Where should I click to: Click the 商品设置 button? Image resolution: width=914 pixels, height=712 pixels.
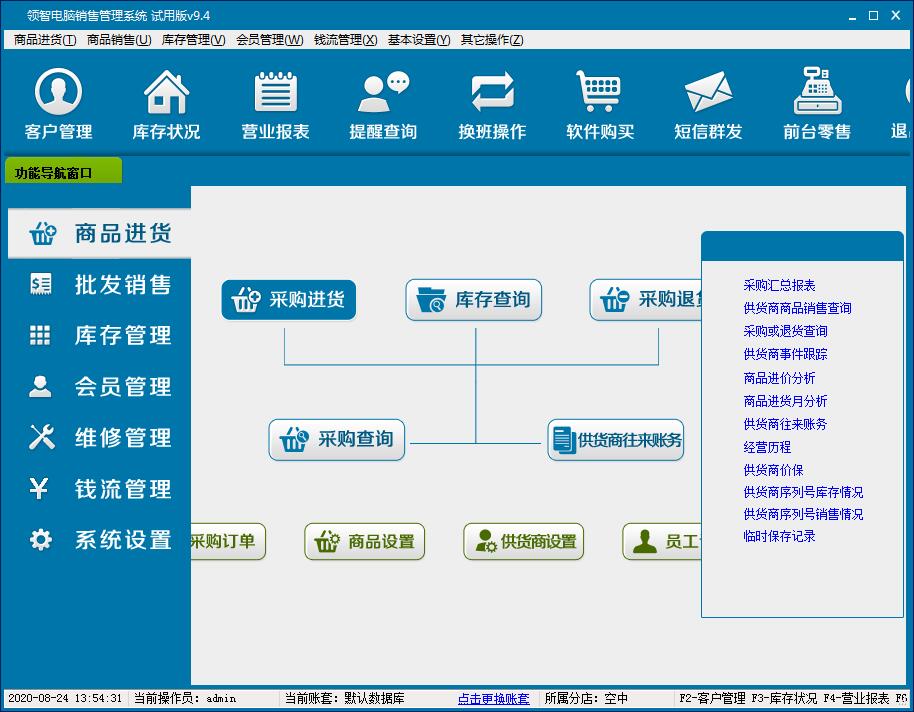(364, 541)
